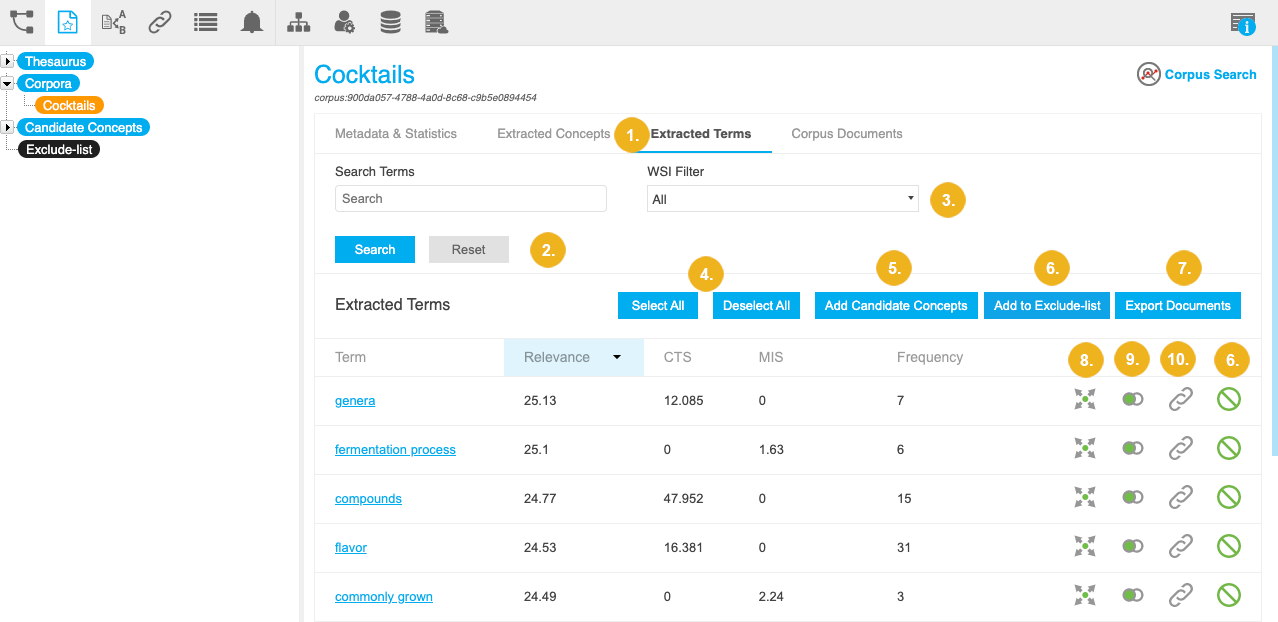Open the hierarchy tree toolbar icon

pyautogui.click(x=298, y=22)
